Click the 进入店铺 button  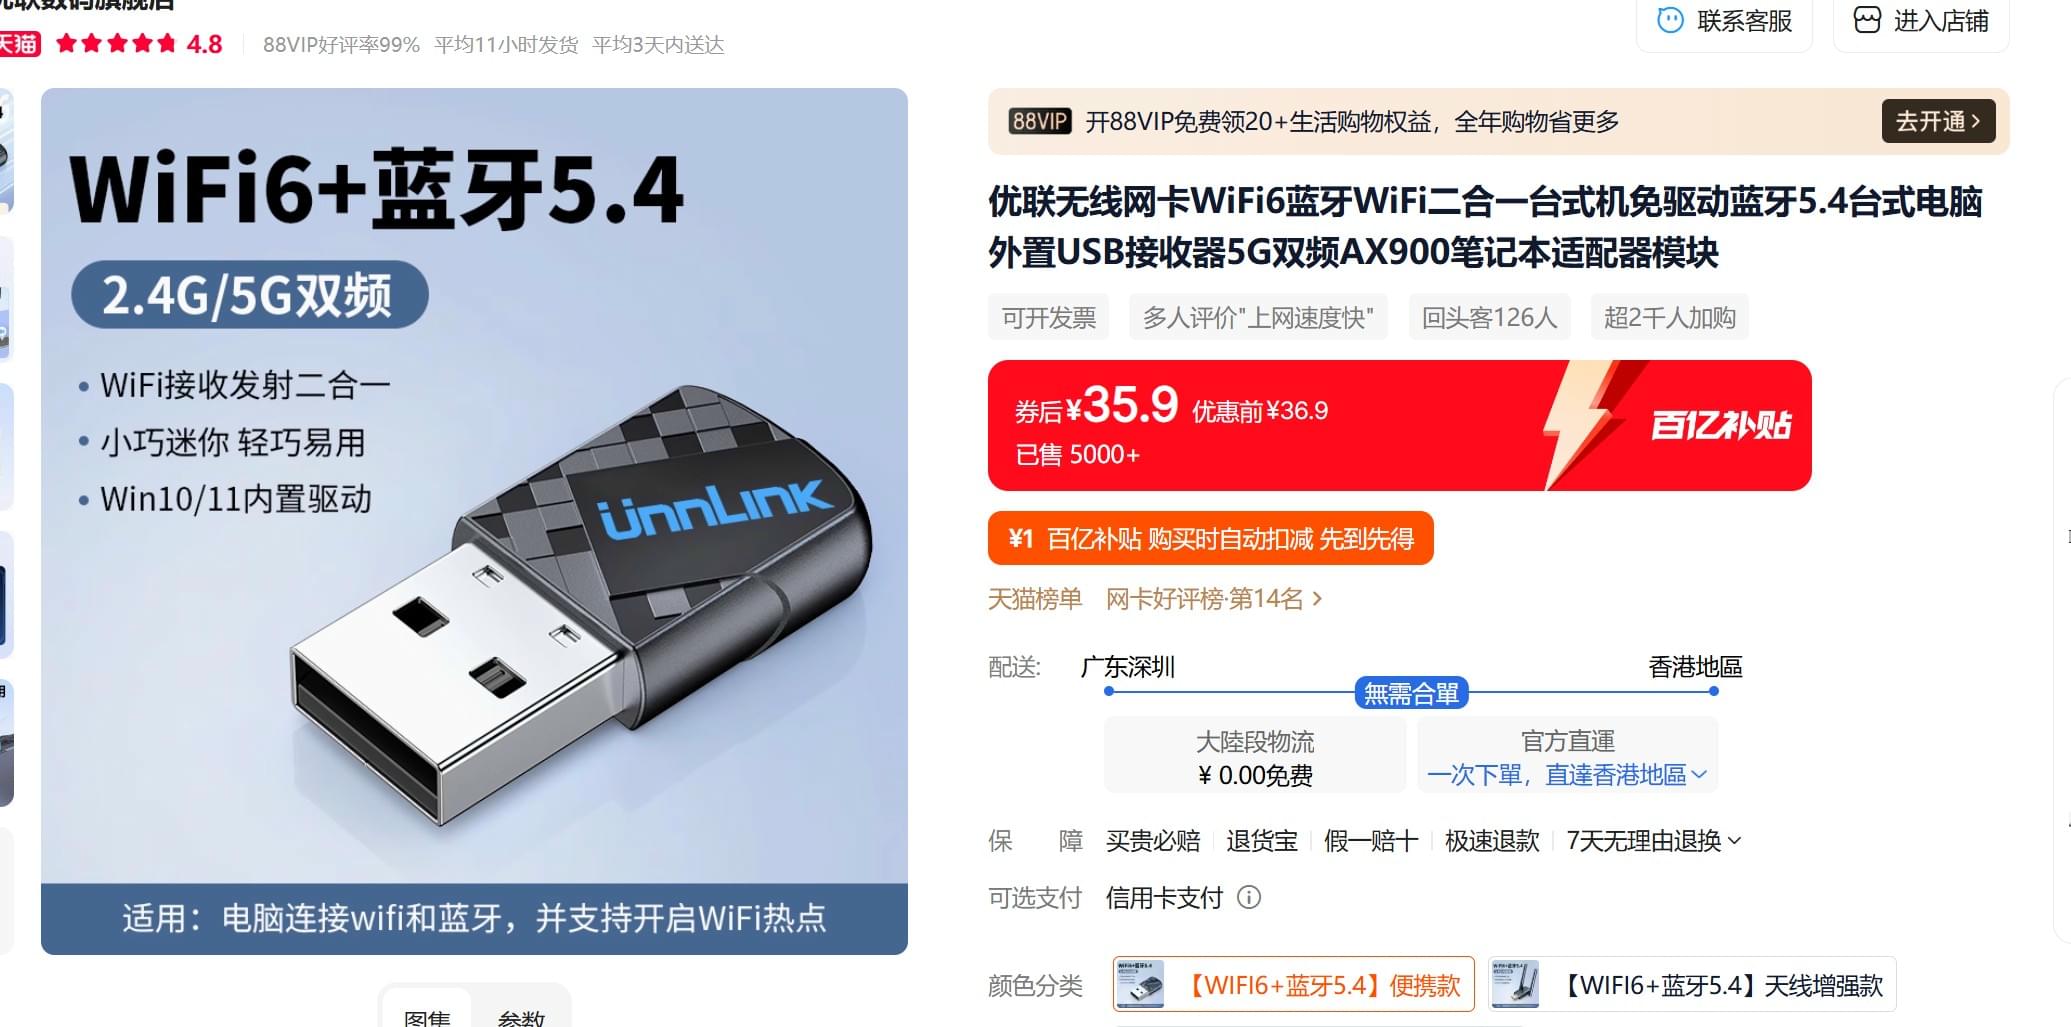click(x=1921, y=21)
